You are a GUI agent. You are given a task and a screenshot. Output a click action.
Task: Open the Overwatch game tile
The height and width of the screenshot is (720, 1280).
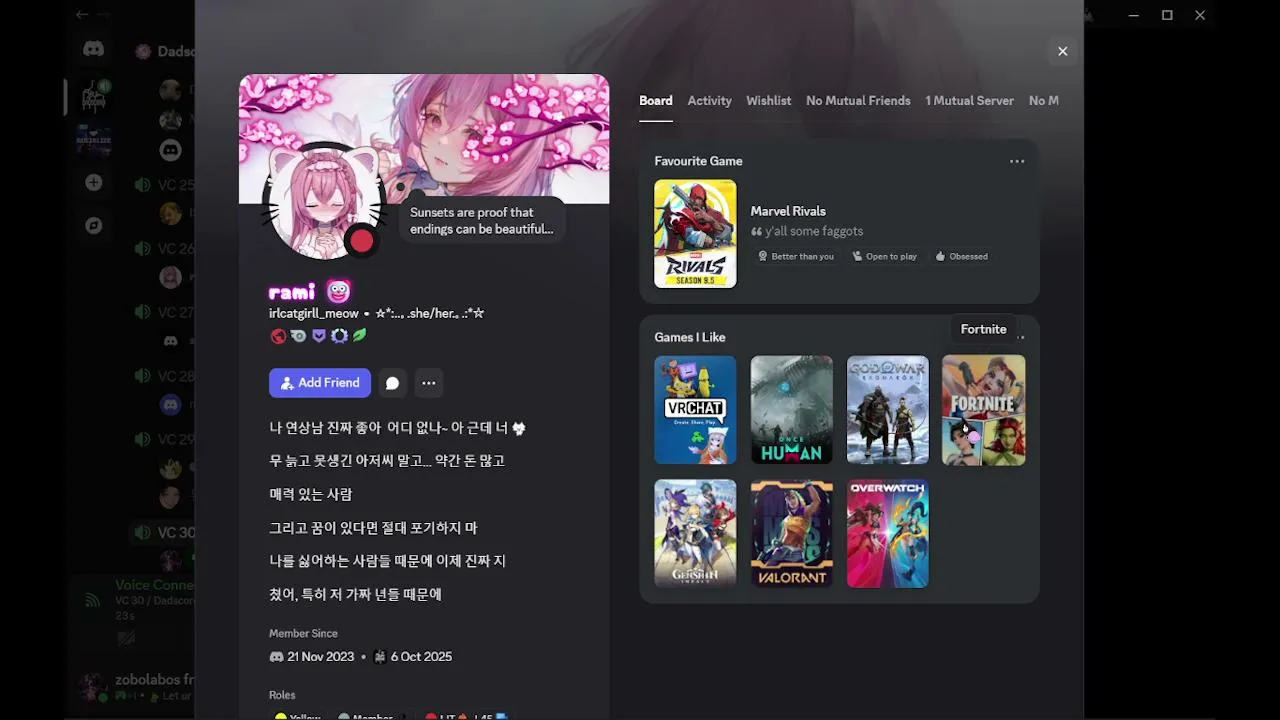(888, 533)
